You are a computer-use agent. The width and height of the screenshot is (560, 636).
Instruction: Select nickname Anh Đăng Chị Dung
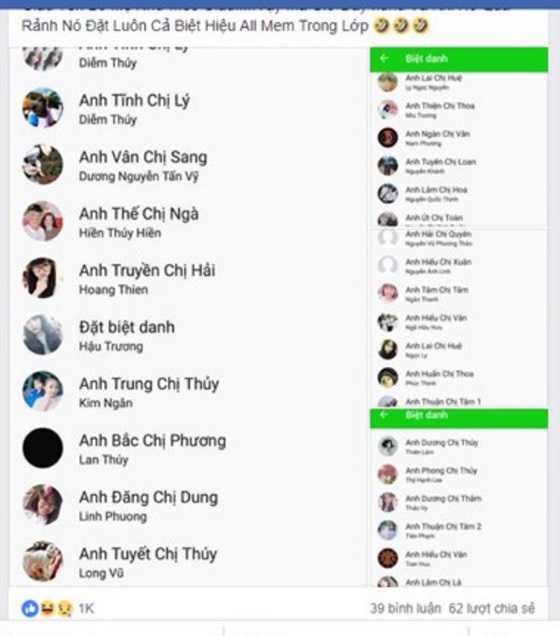148,497
